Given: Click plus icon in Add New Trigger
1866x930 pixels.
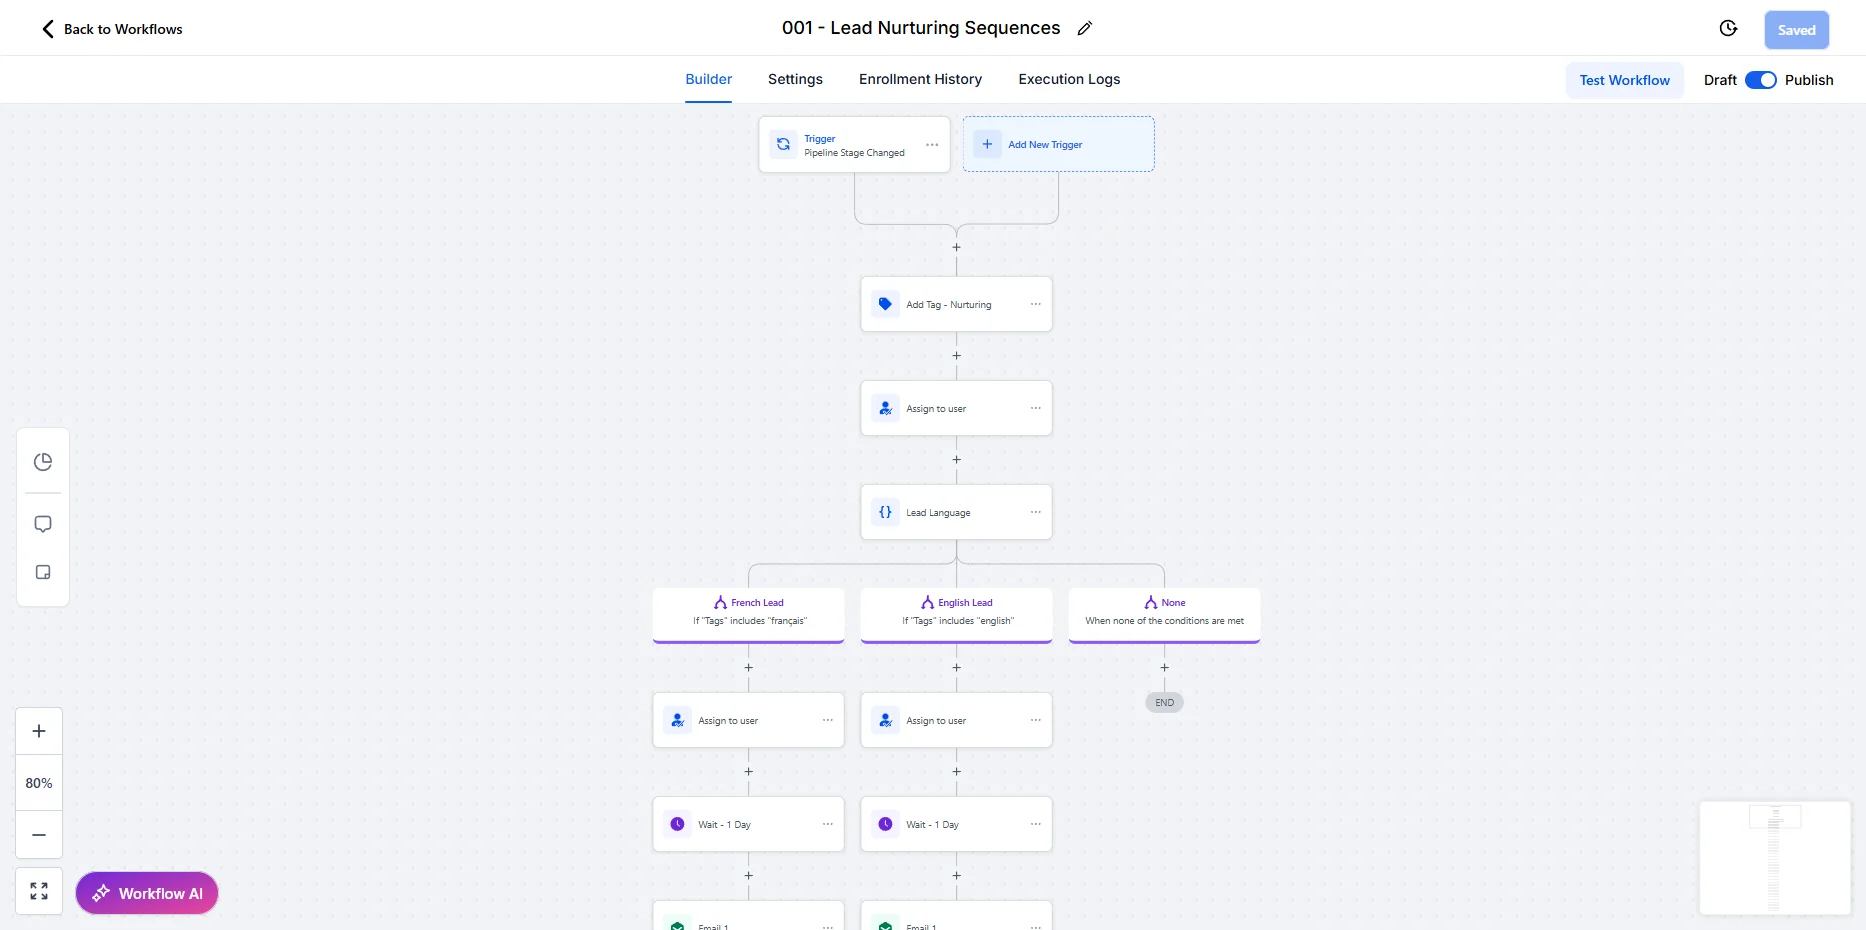Looking at the screenshot, I should tap(987, 144).
